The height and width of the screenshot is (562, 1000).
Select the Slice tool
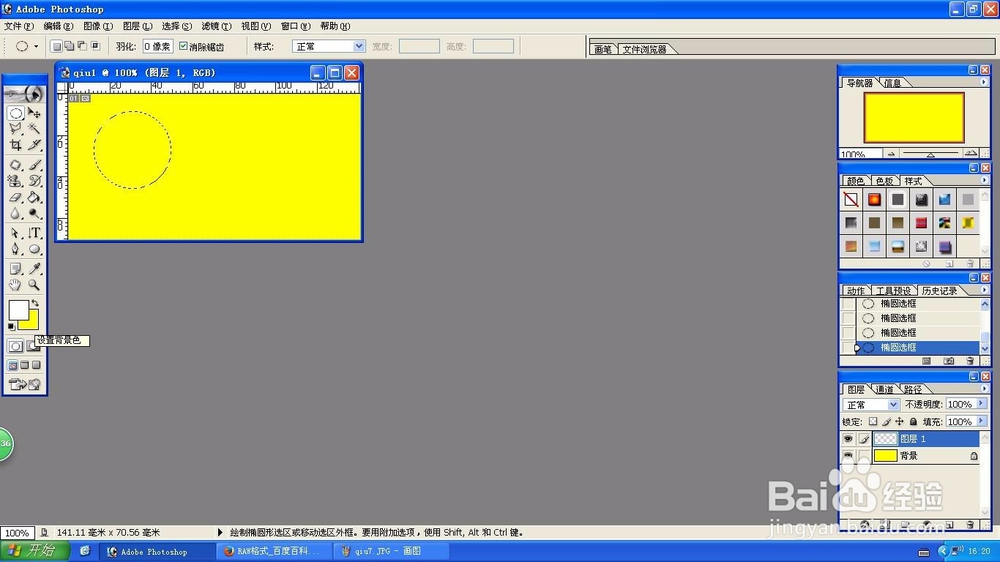(34, 145)
